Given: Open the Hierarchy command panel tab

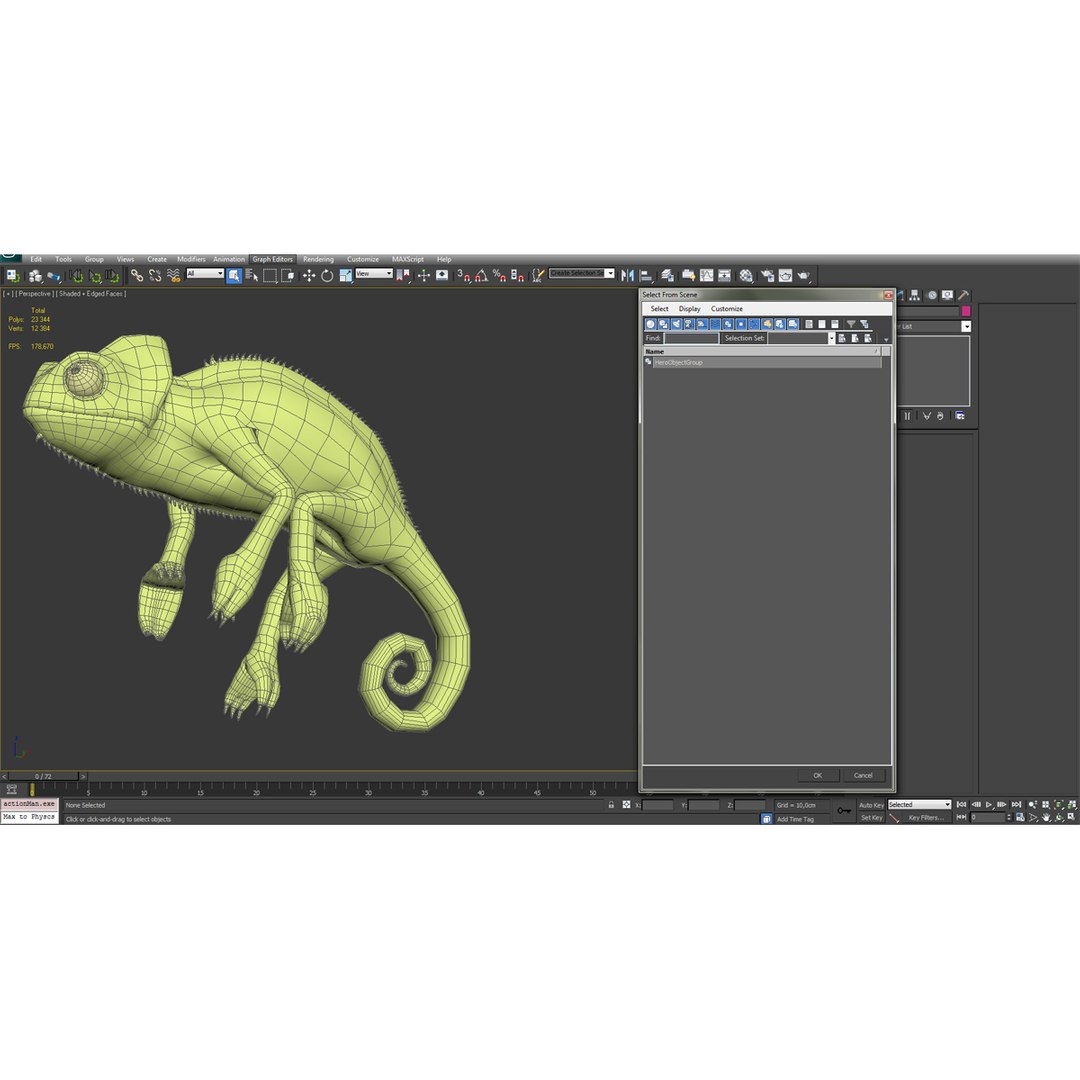Looking at the screenshot, I should 915,295.
